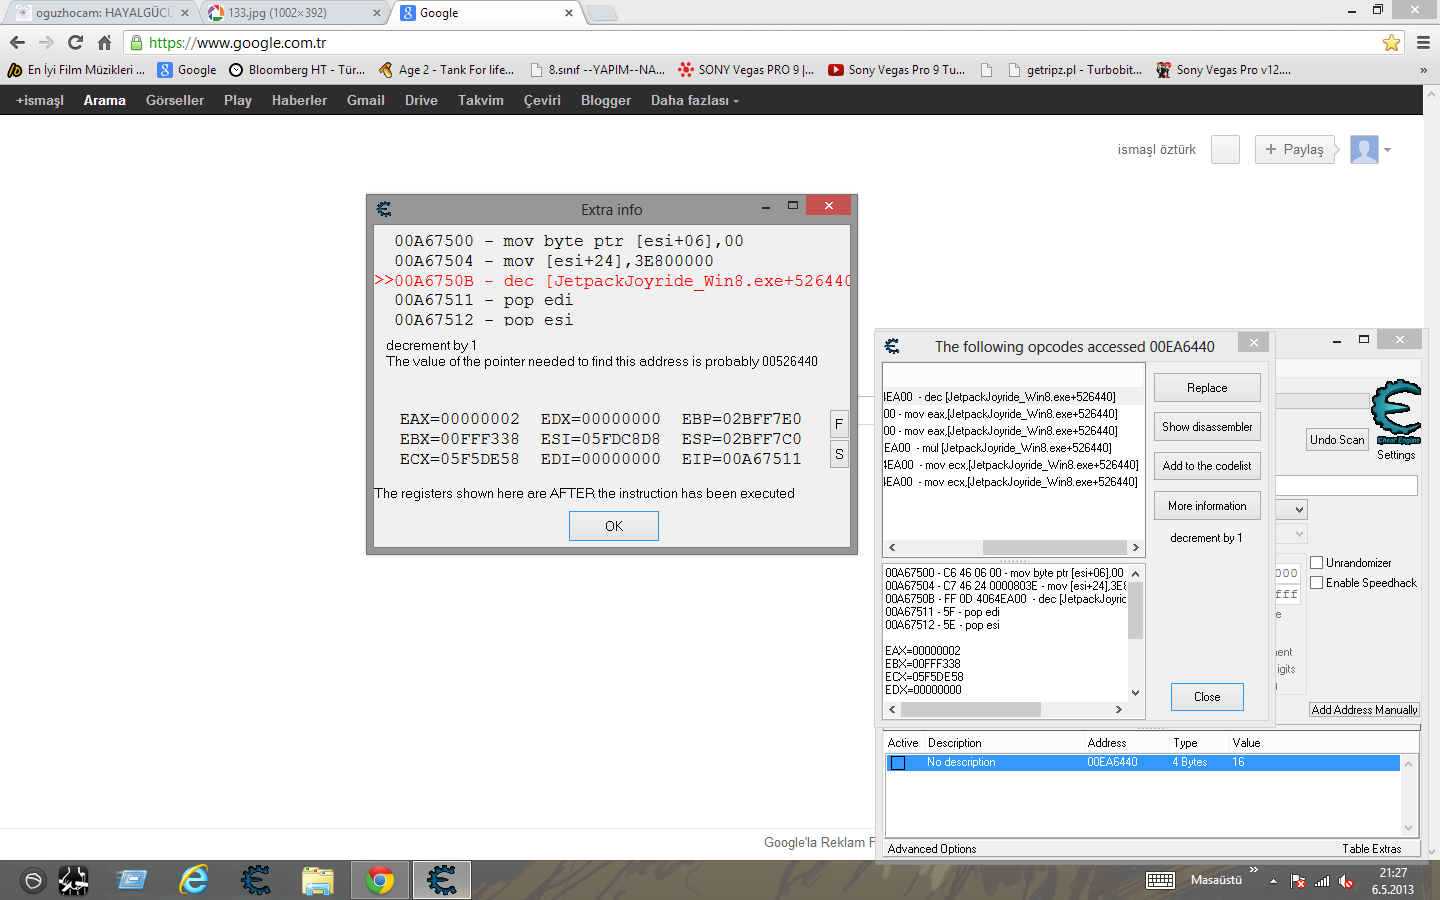The height and width of the screenshot is (900, 1440).
Task: Open File Explorer from the taskbar
Action: [x=318, y=880]
